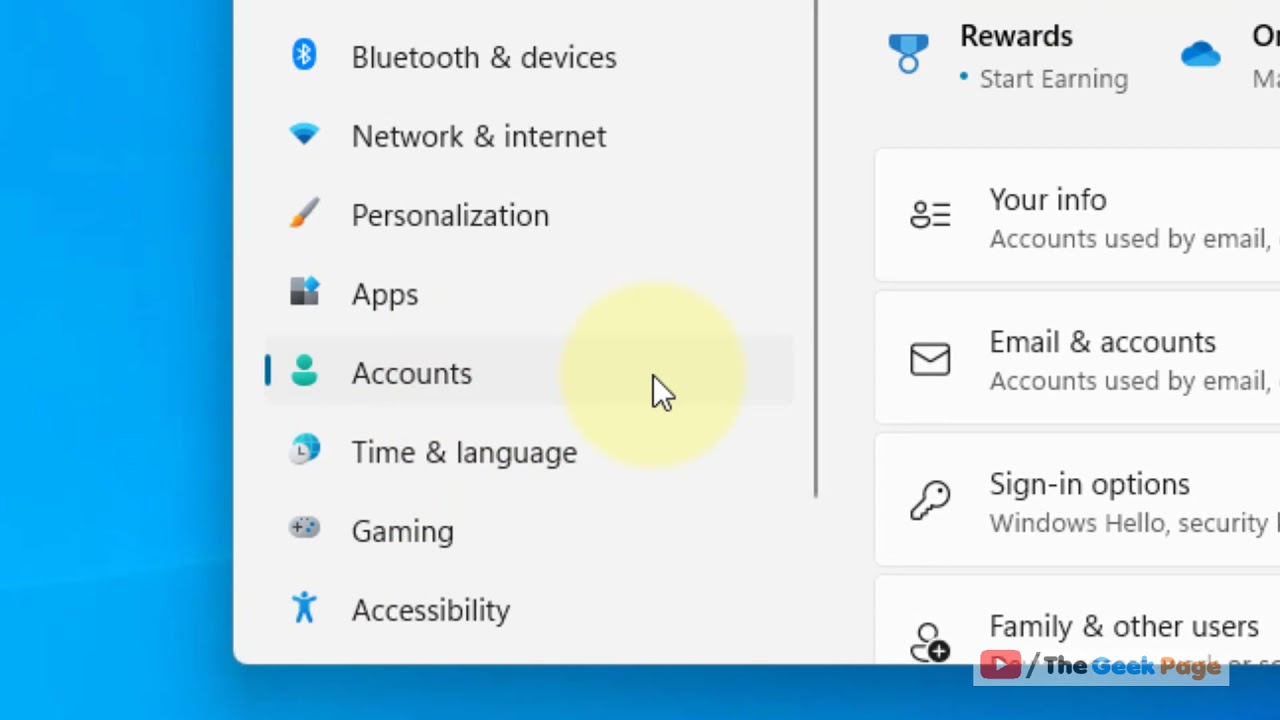
Task: Click the Family & other users icon
Action: coord(930,642)
